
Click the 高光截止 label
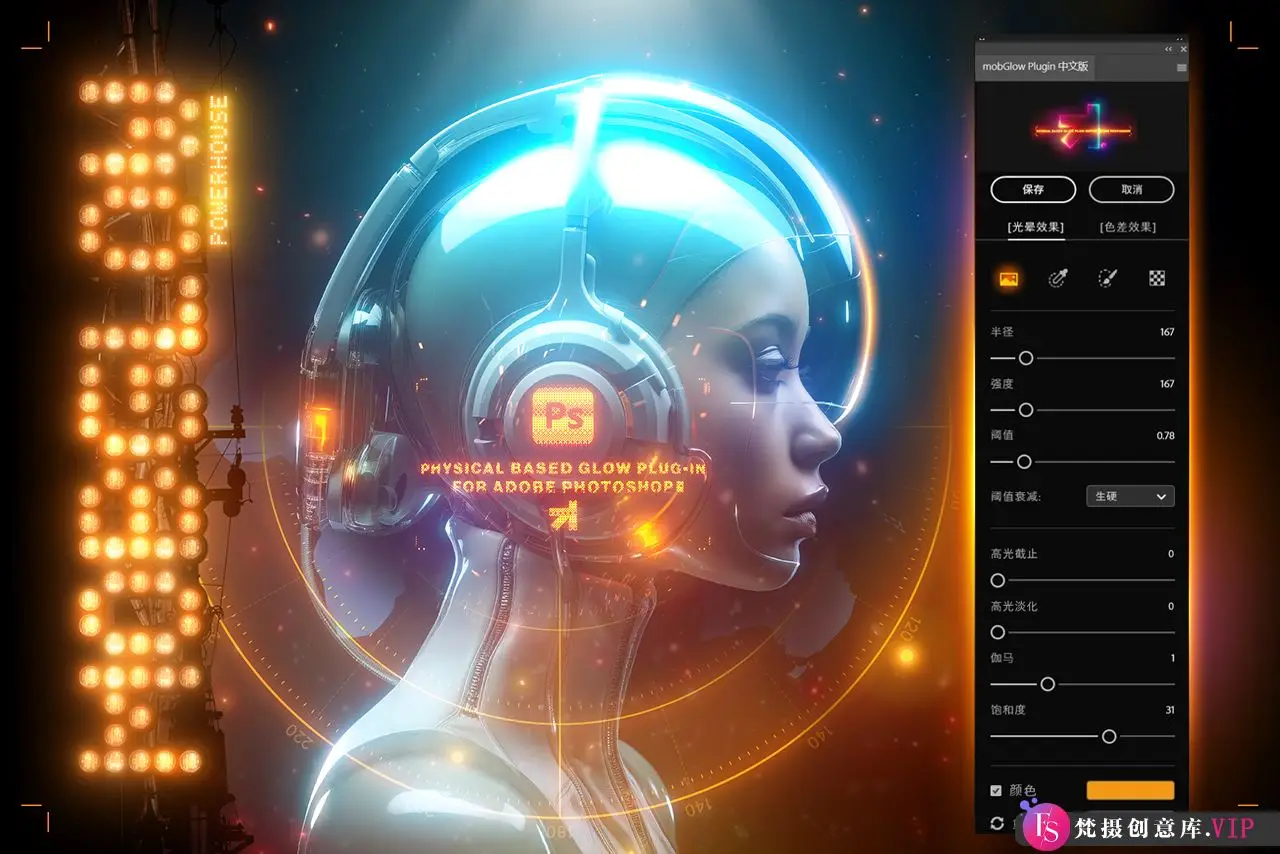1013,554
